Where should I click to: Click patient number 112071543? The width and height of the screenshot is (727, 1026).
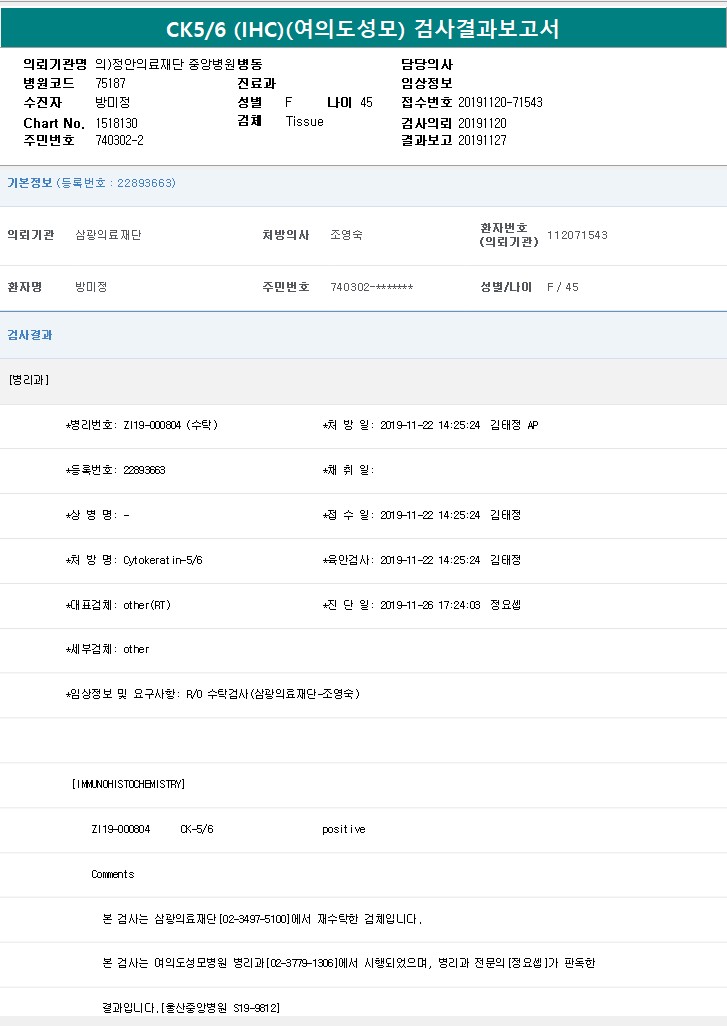tap(577, 235)
